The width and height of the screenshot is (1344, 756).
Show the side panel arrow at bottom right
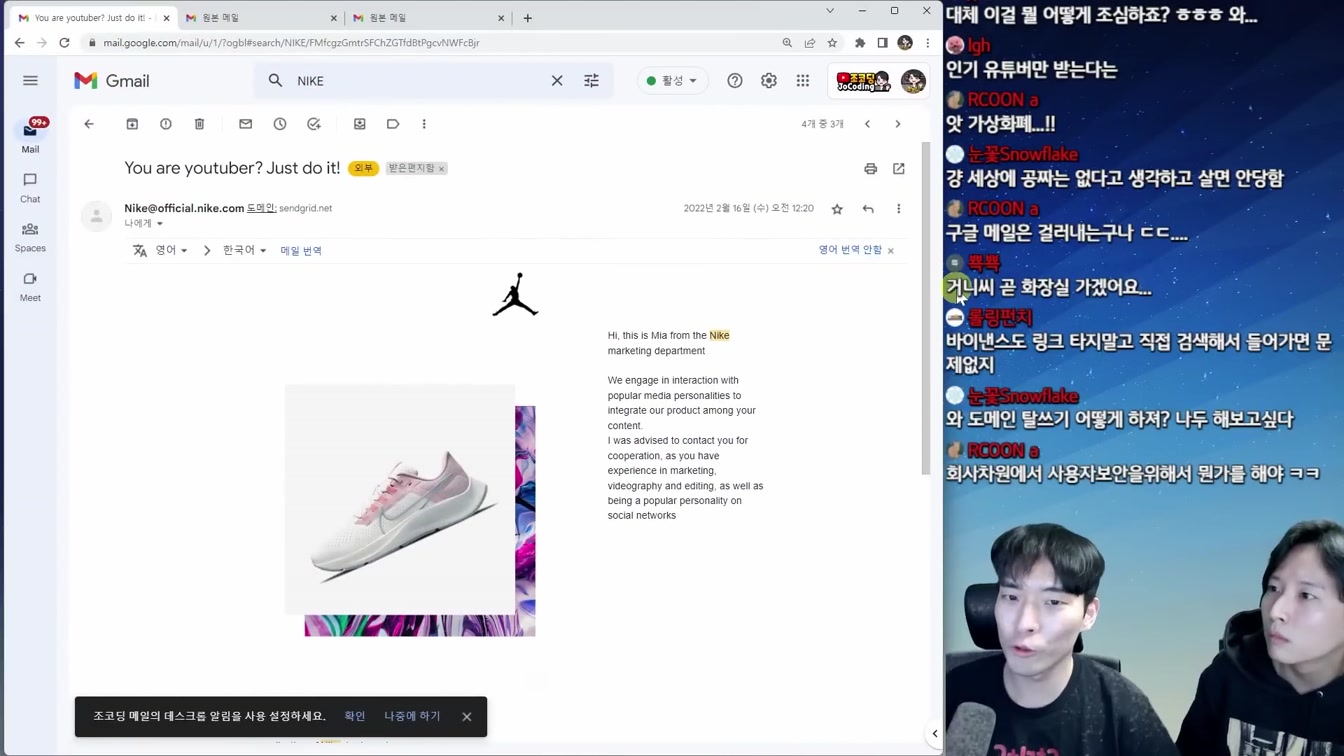point(935,734)
